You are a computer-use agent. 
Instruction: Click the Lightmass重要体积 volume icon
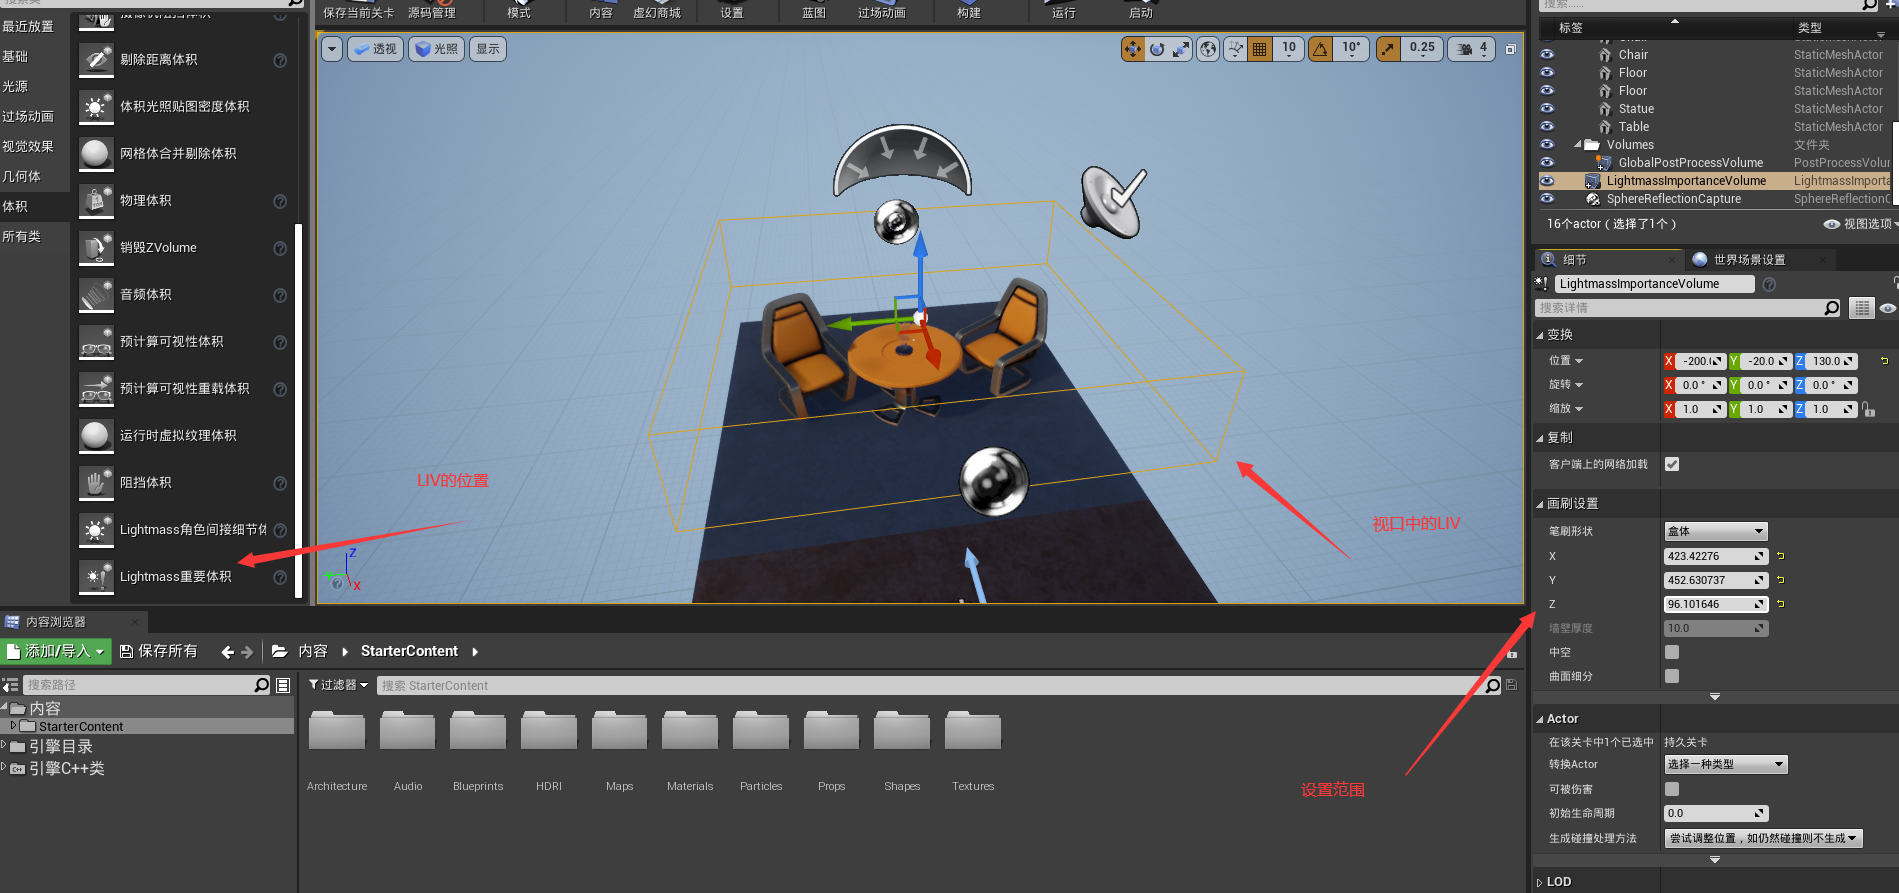click(x=96, y=577)
